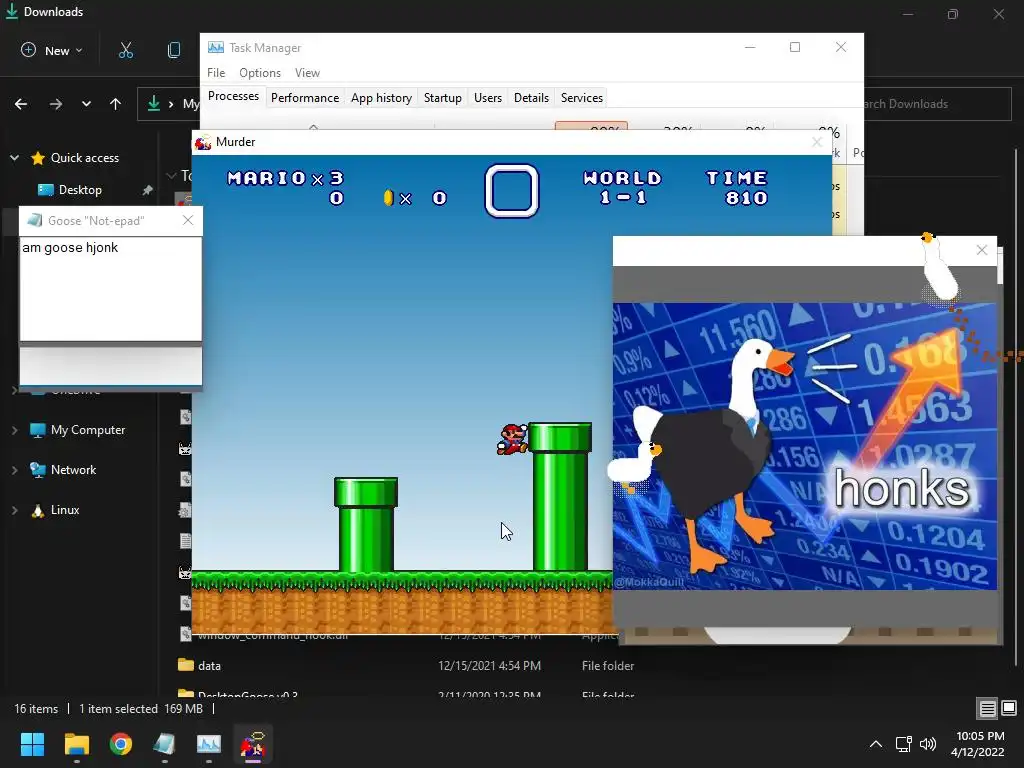Image resolution: width=1024 pixels, height=768 pixels.
Task: Open the Windows Start menu
Action: pos(32,744)
